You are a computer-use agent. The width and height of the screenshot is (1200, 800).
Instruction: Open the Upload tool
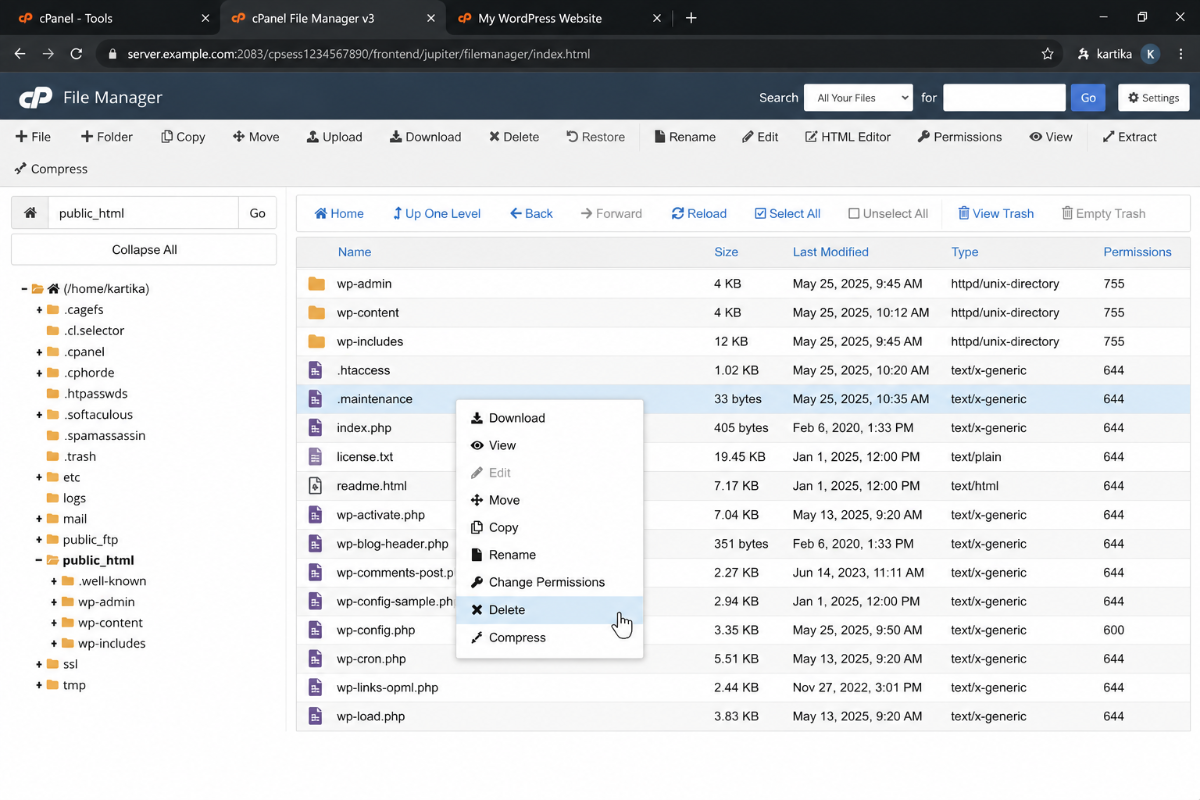coord(334,137)
